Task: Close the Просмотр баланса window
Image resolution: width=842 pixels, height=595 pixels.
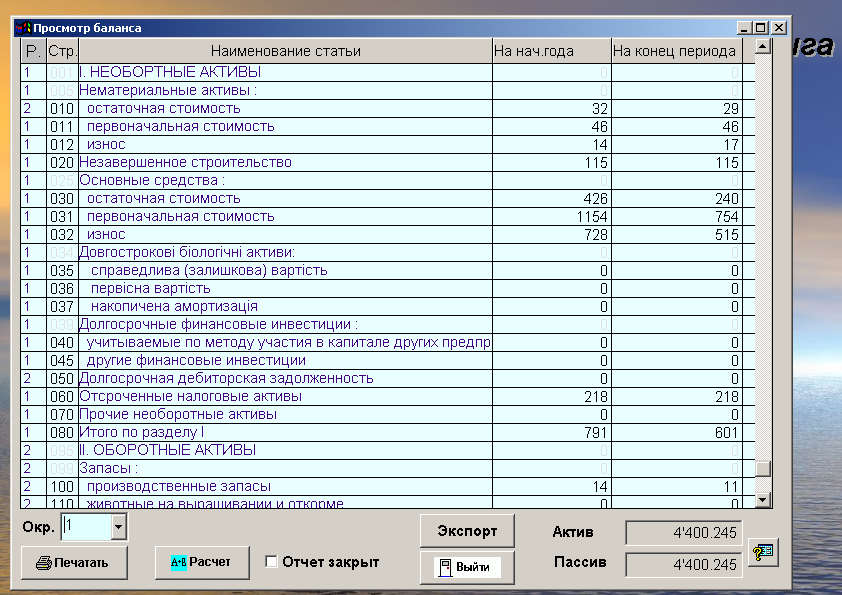Action: [x=778, y=28]
